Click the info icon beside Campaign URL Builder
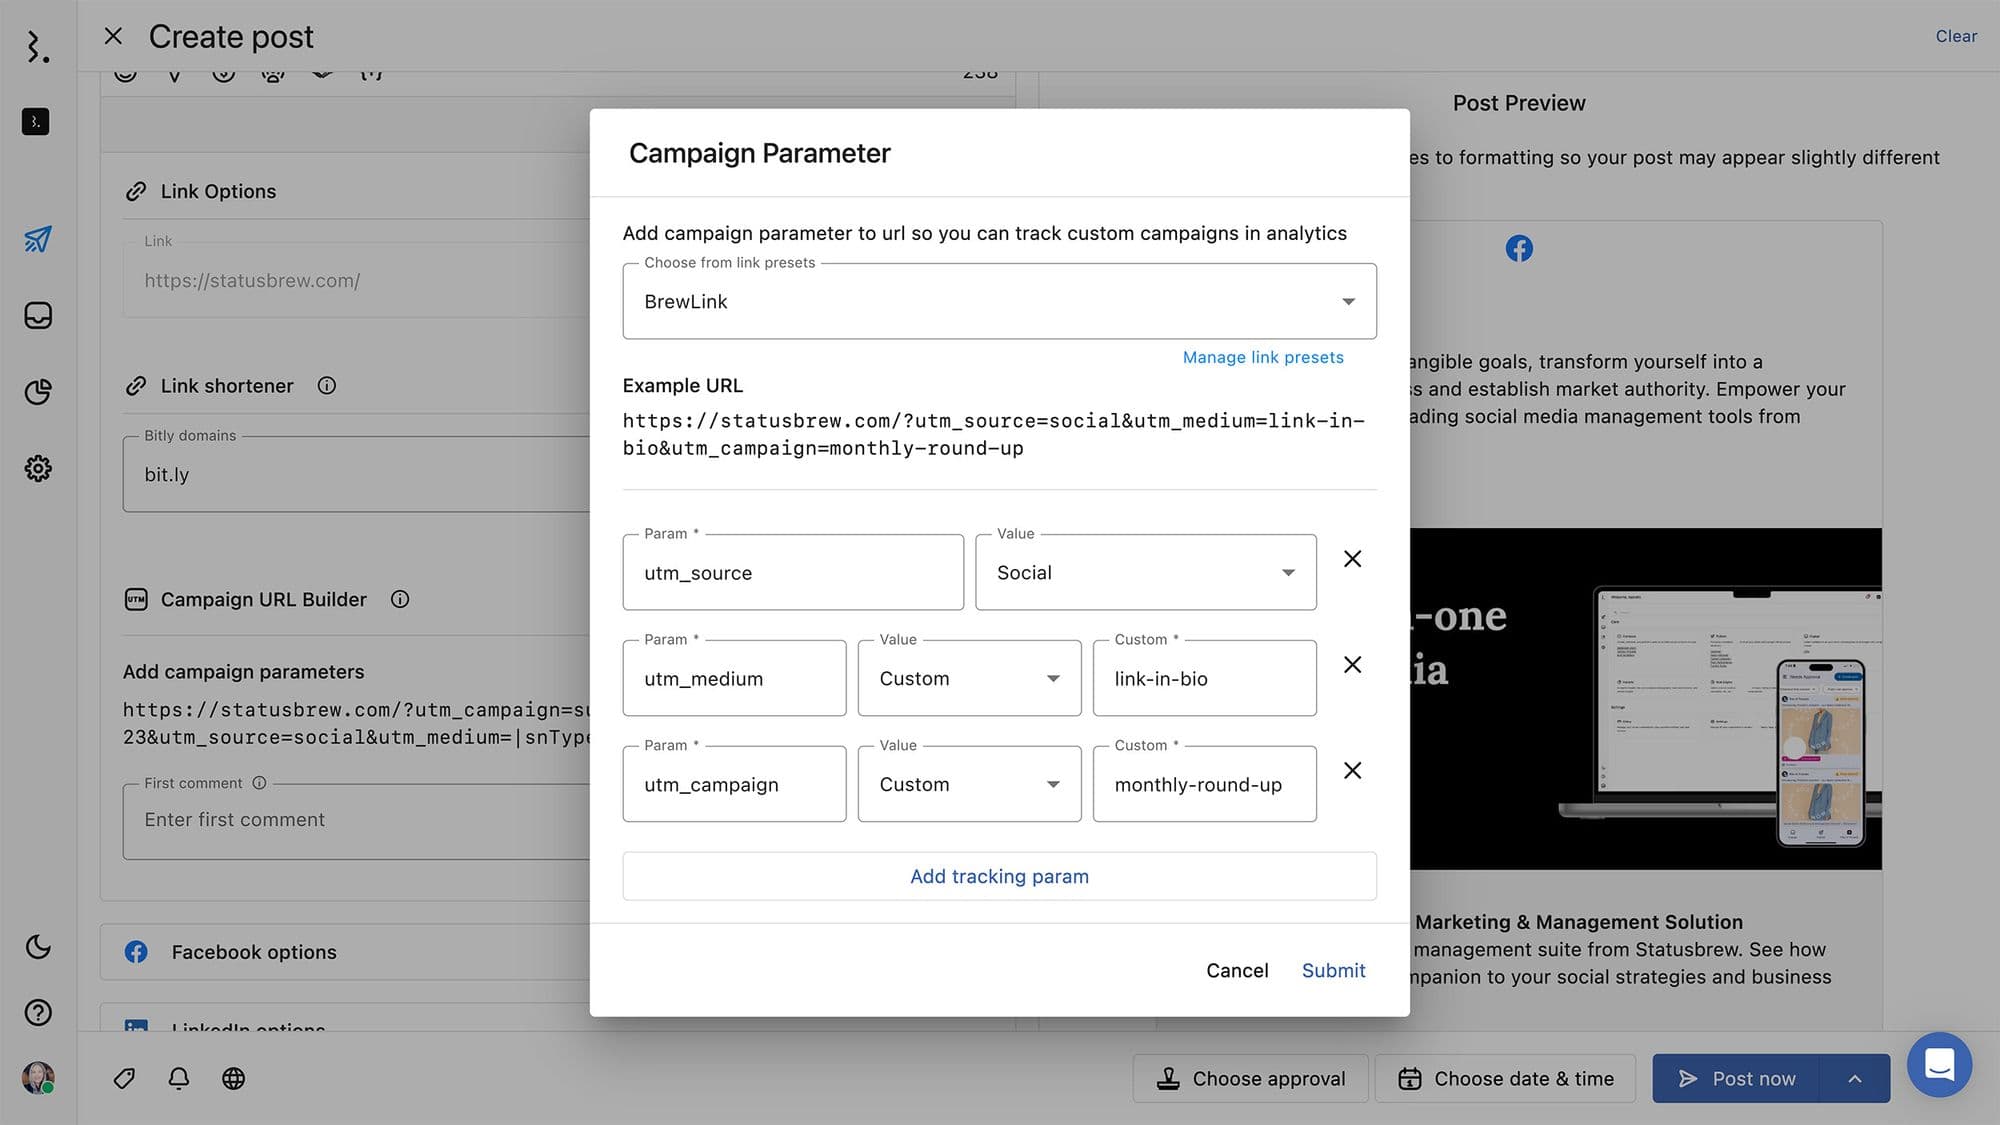The width and height of the screenshot is (2000, 1125). (400, 599)
